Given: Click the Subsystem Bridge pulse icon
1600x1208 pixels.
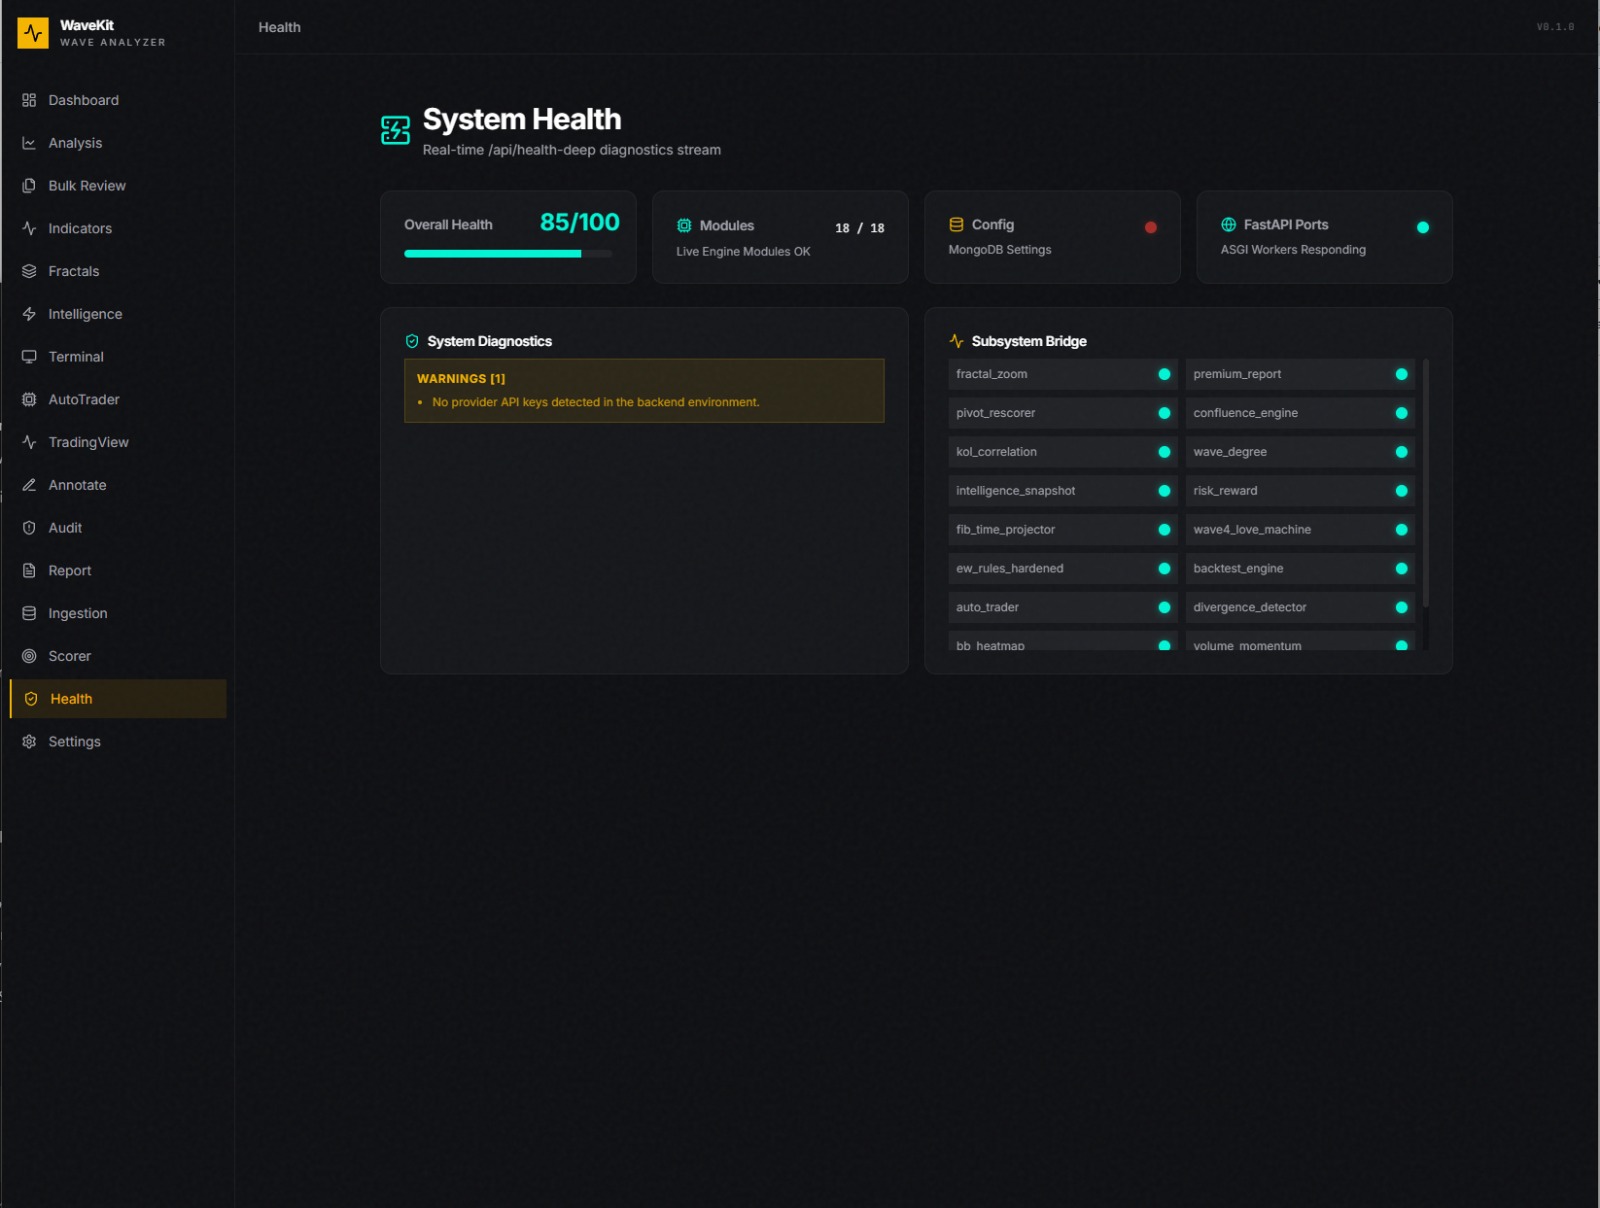Looking at the screenshot, I should click(956, 341).
